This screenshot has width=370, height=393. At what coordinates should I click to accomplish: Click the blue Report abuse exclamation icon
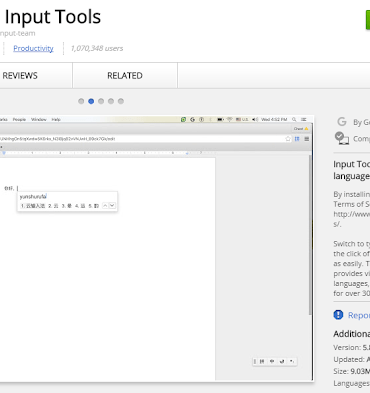point(338,315)
